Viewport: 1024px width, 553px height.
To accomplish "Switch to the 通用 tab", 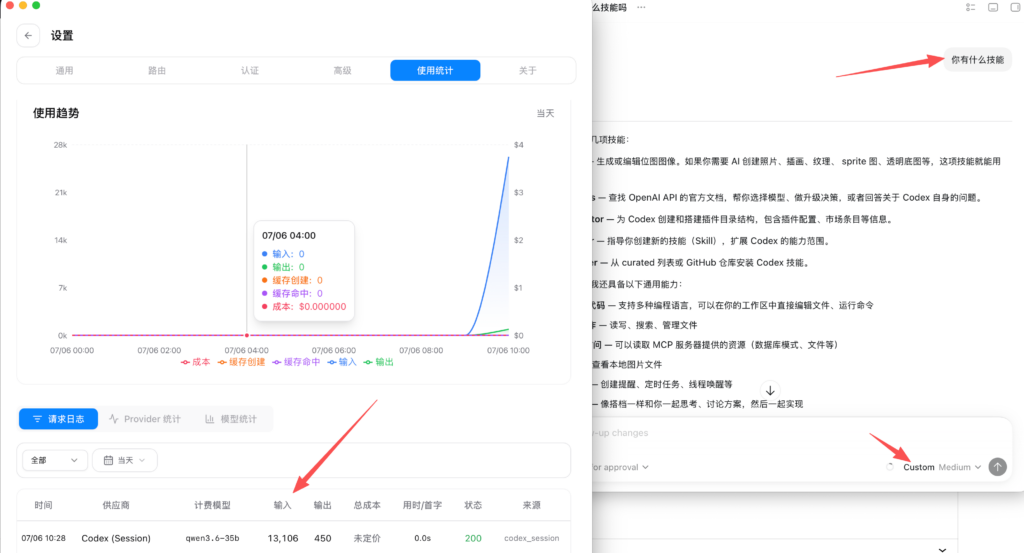I will pyautogui.click(x=64, y=71).
